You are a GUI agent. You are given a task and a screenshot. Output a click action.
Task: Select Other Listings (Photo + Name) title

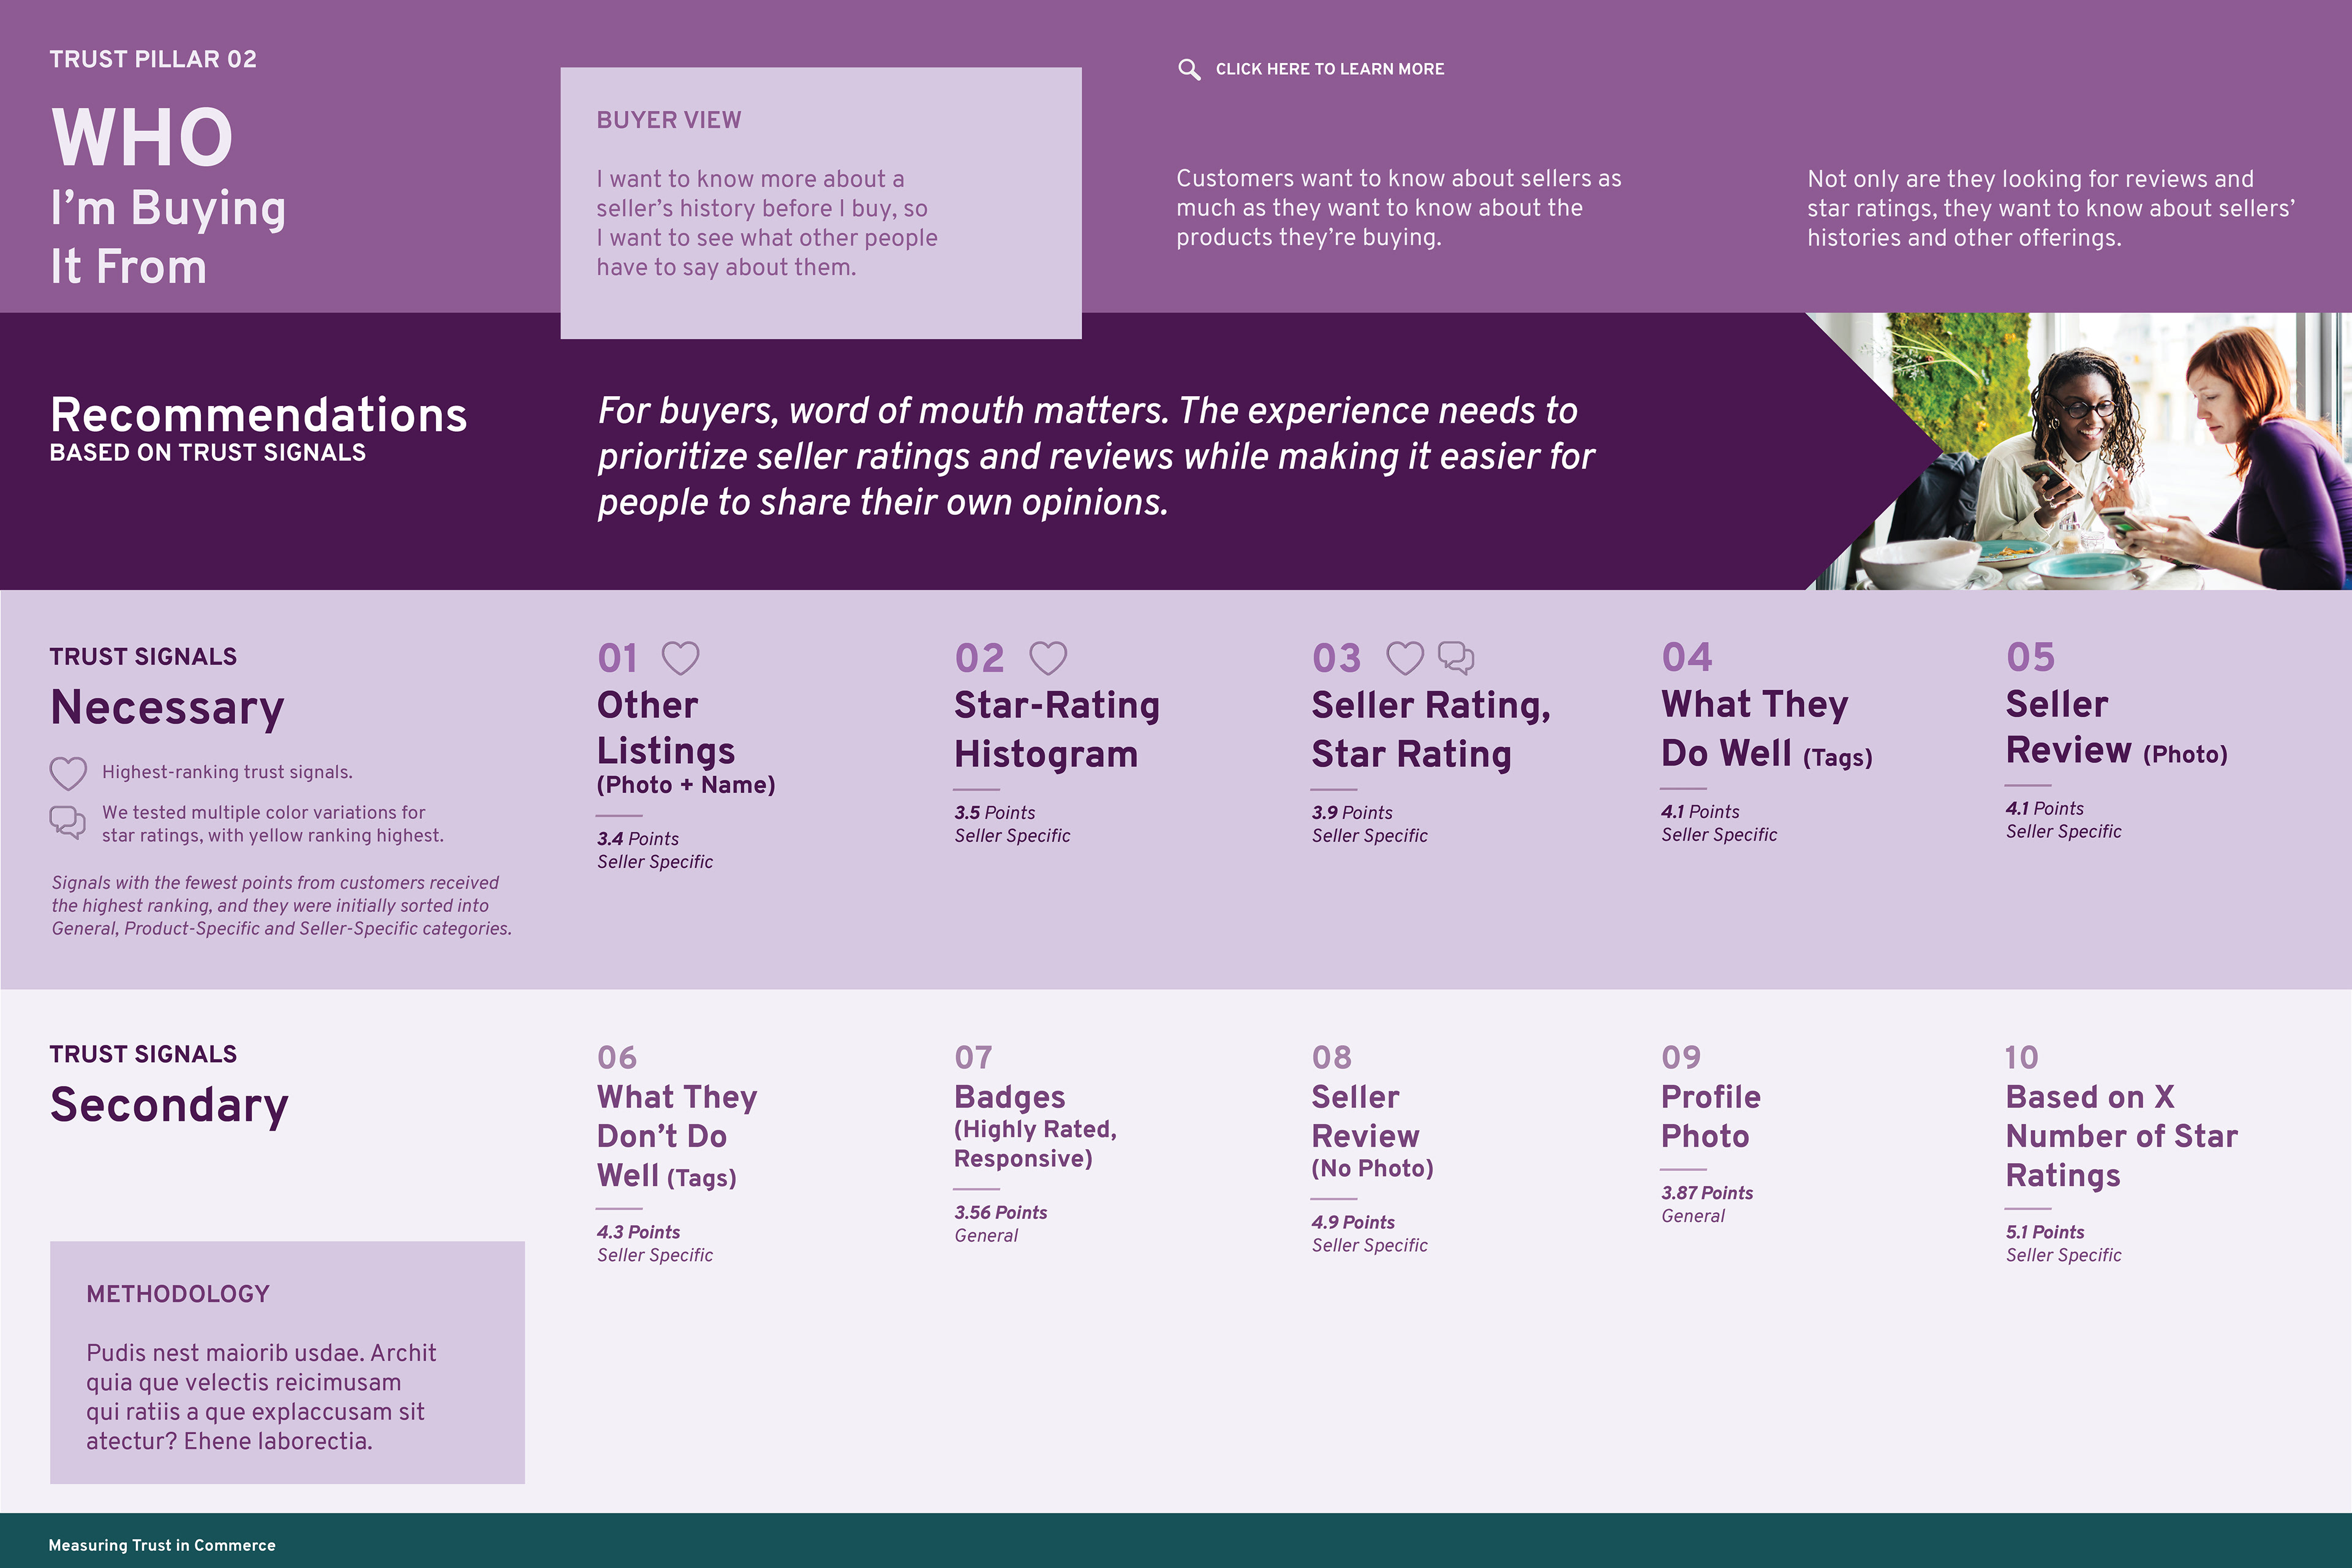tap(686, 742)
